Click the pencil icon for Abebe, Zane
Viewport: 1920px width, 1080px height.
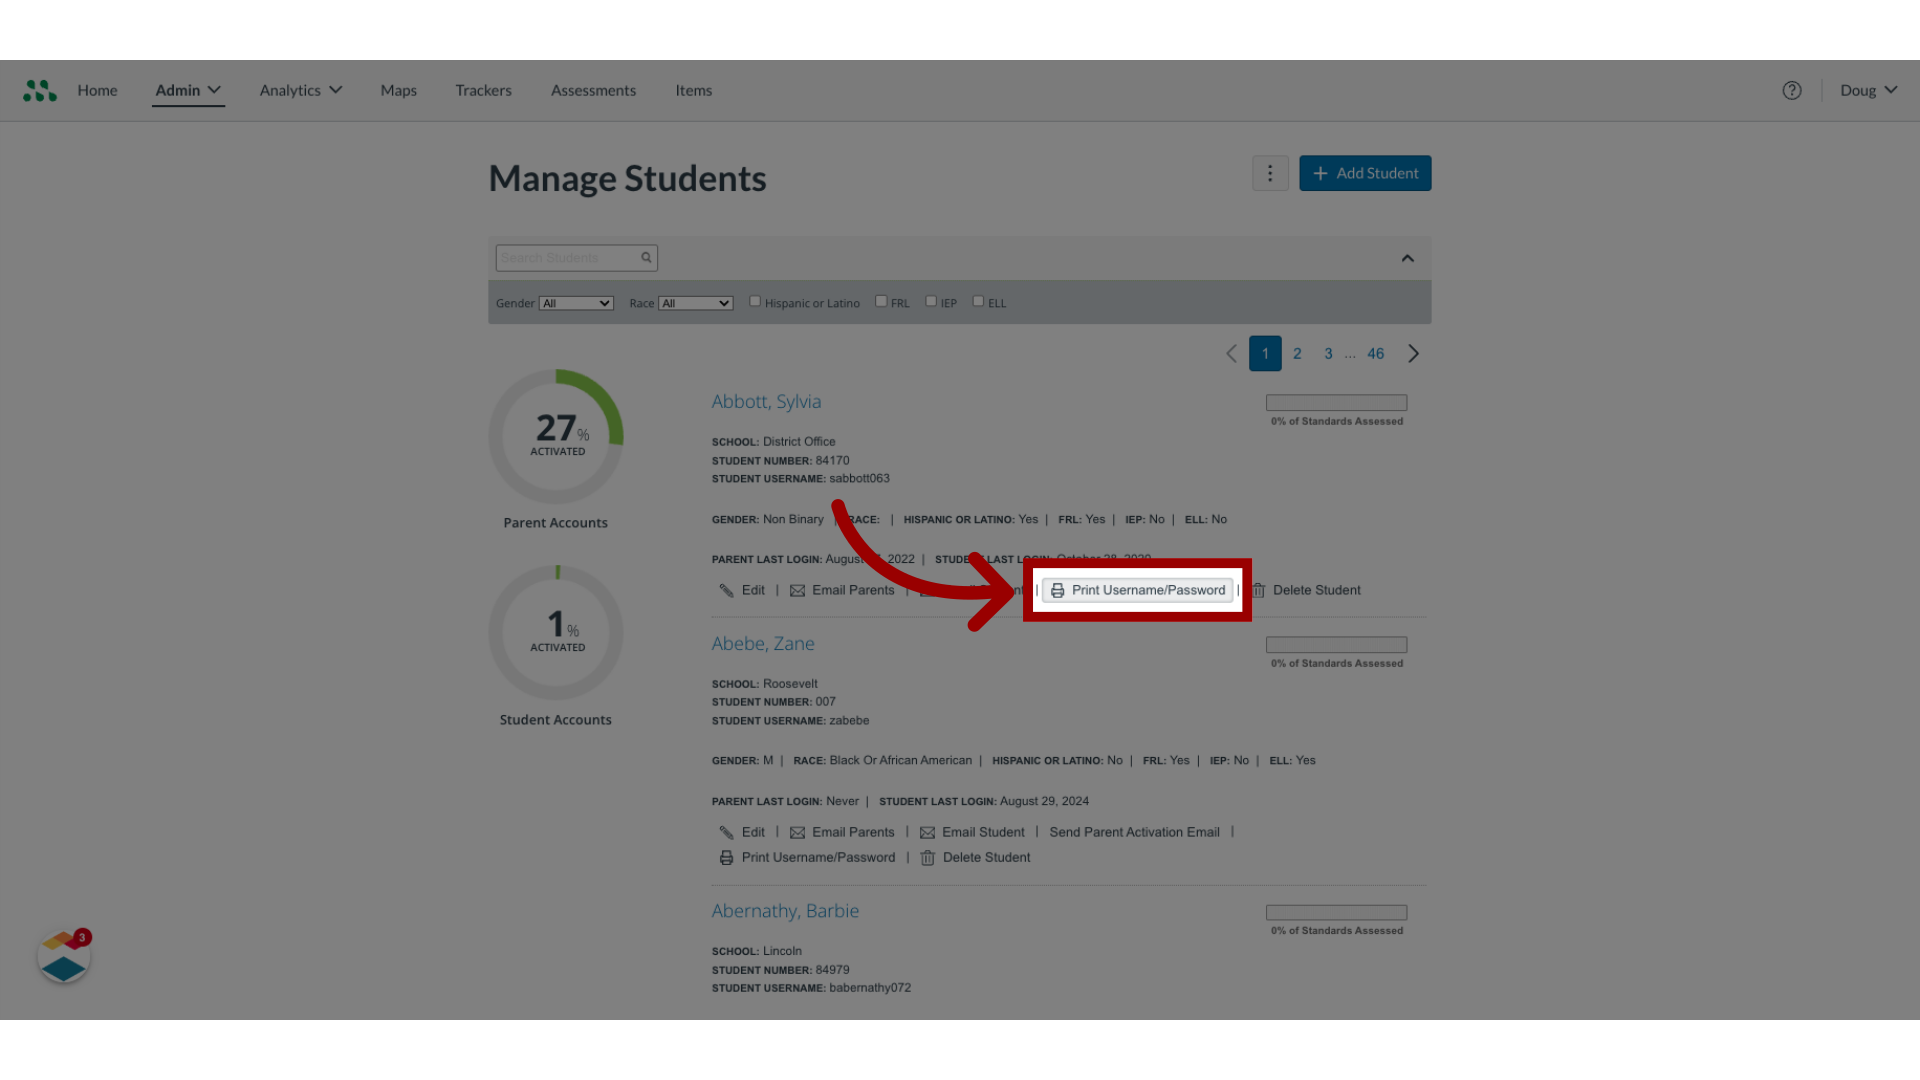click(727, 833)
